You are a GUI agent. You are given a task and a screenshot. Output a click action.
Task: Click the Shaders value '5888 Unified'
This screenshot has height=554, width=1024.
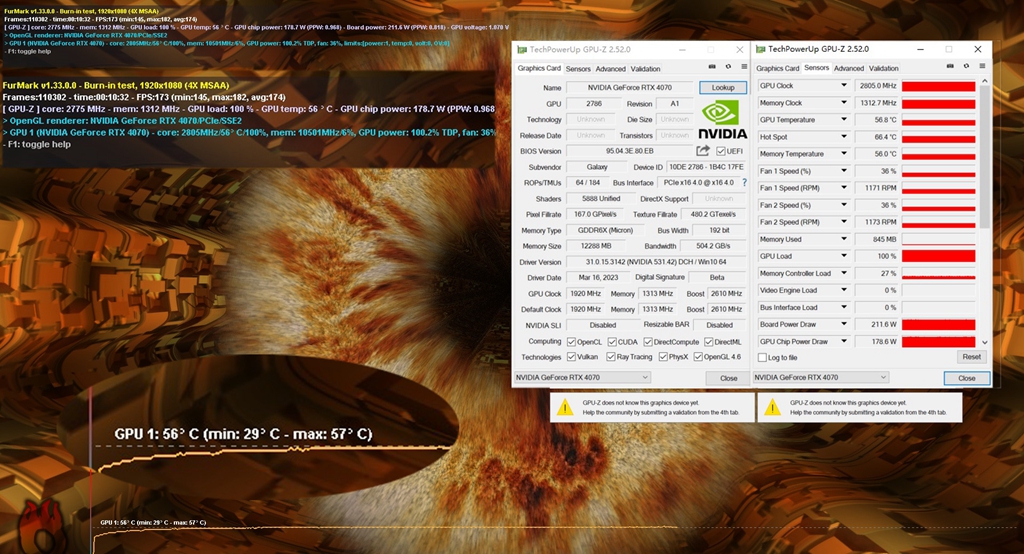pyautogui.click(x=601, y=199)
